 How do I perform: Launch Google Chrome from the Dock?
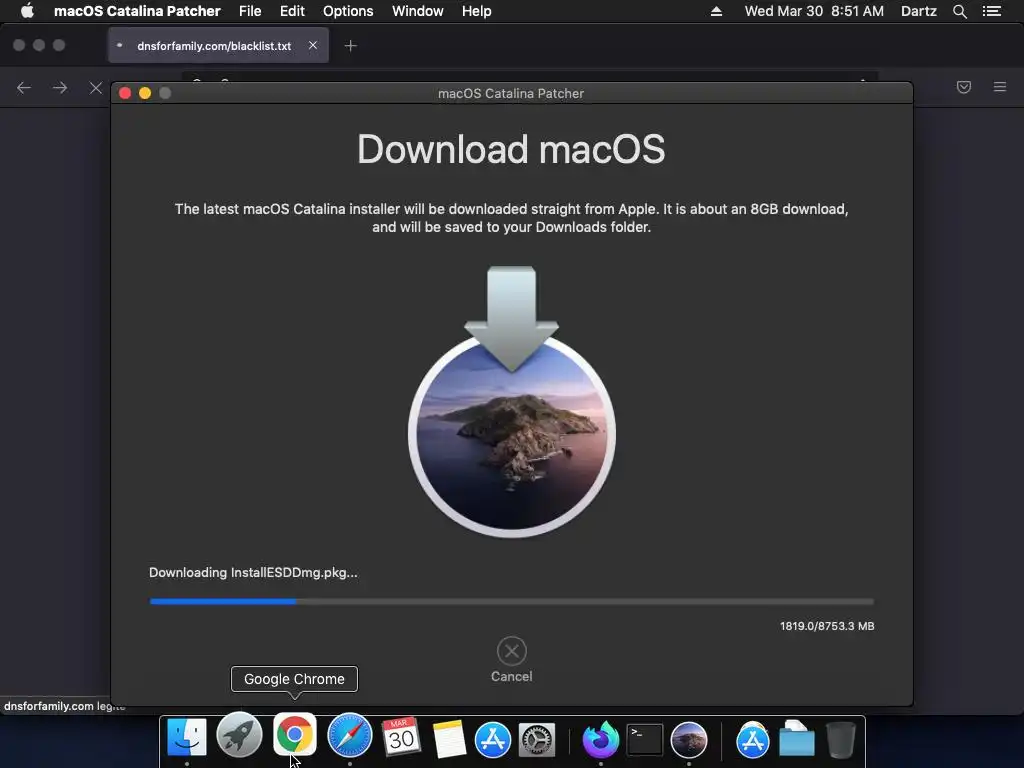pos(295,735)
